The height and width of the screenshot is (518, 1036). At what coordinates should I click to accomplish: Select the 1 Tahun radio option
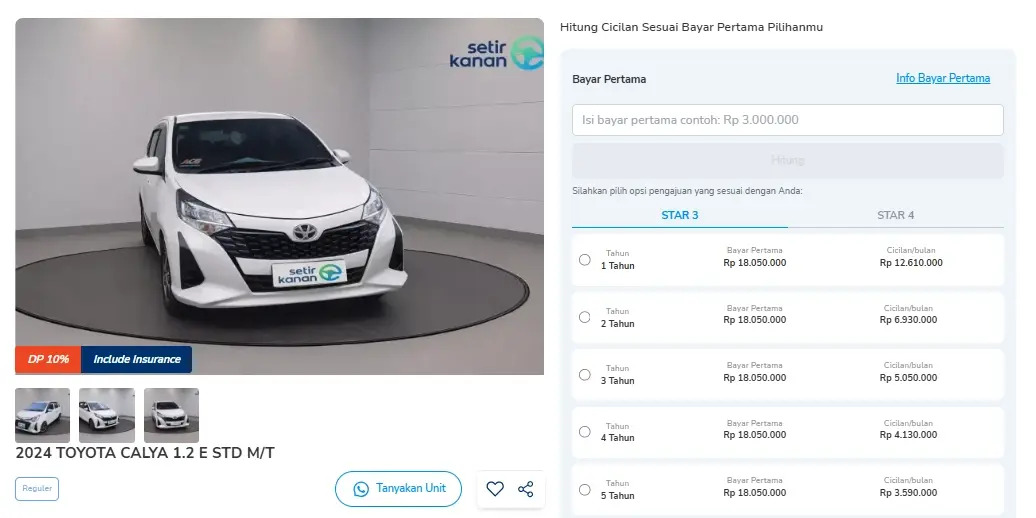click(585, 260)
